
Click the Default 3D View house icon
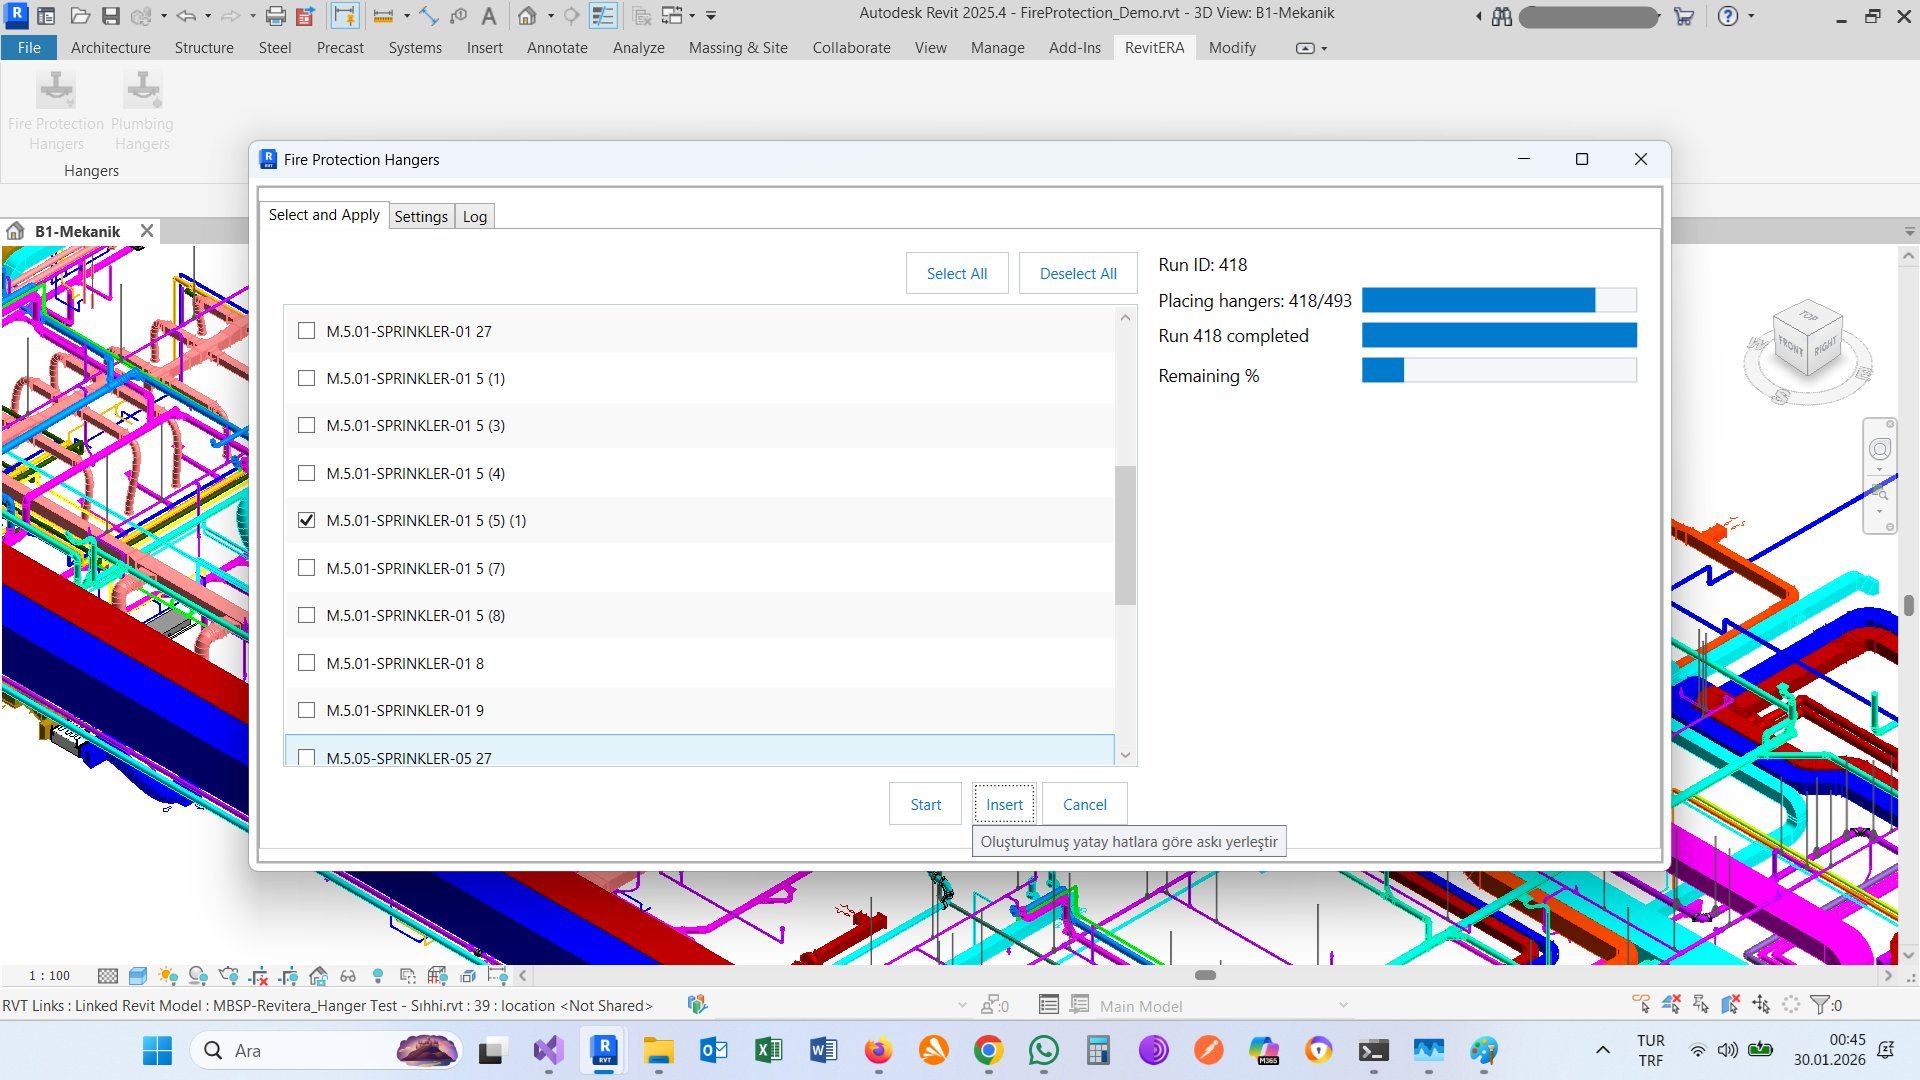click(527, 16)
